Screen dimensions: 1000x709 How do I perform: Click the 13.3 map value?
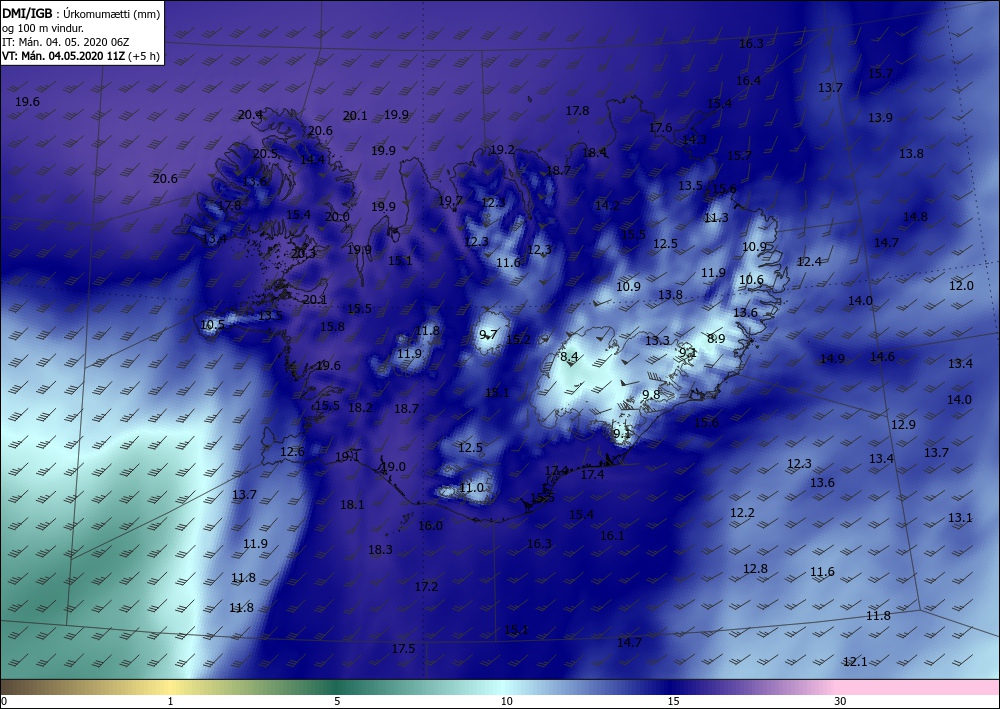(x=657, y=341)
